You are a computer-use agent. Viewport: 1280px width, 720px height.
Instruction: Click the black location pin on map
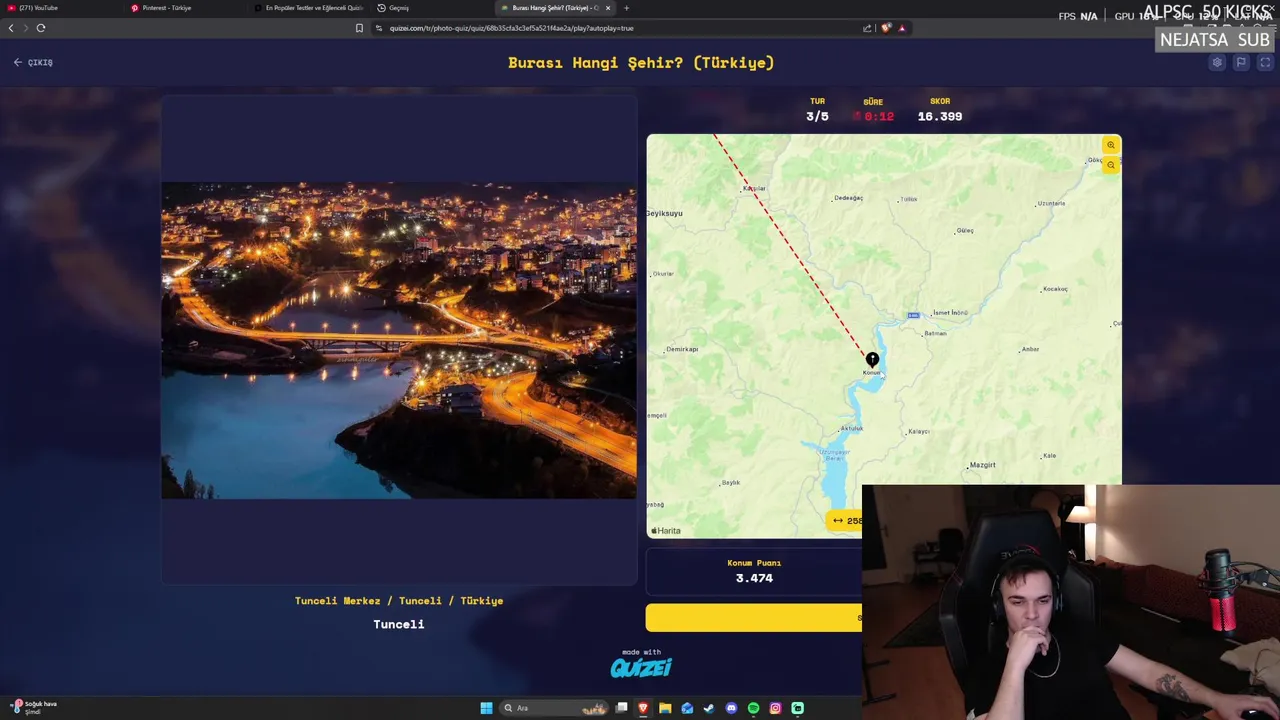[x=872, y=359]
